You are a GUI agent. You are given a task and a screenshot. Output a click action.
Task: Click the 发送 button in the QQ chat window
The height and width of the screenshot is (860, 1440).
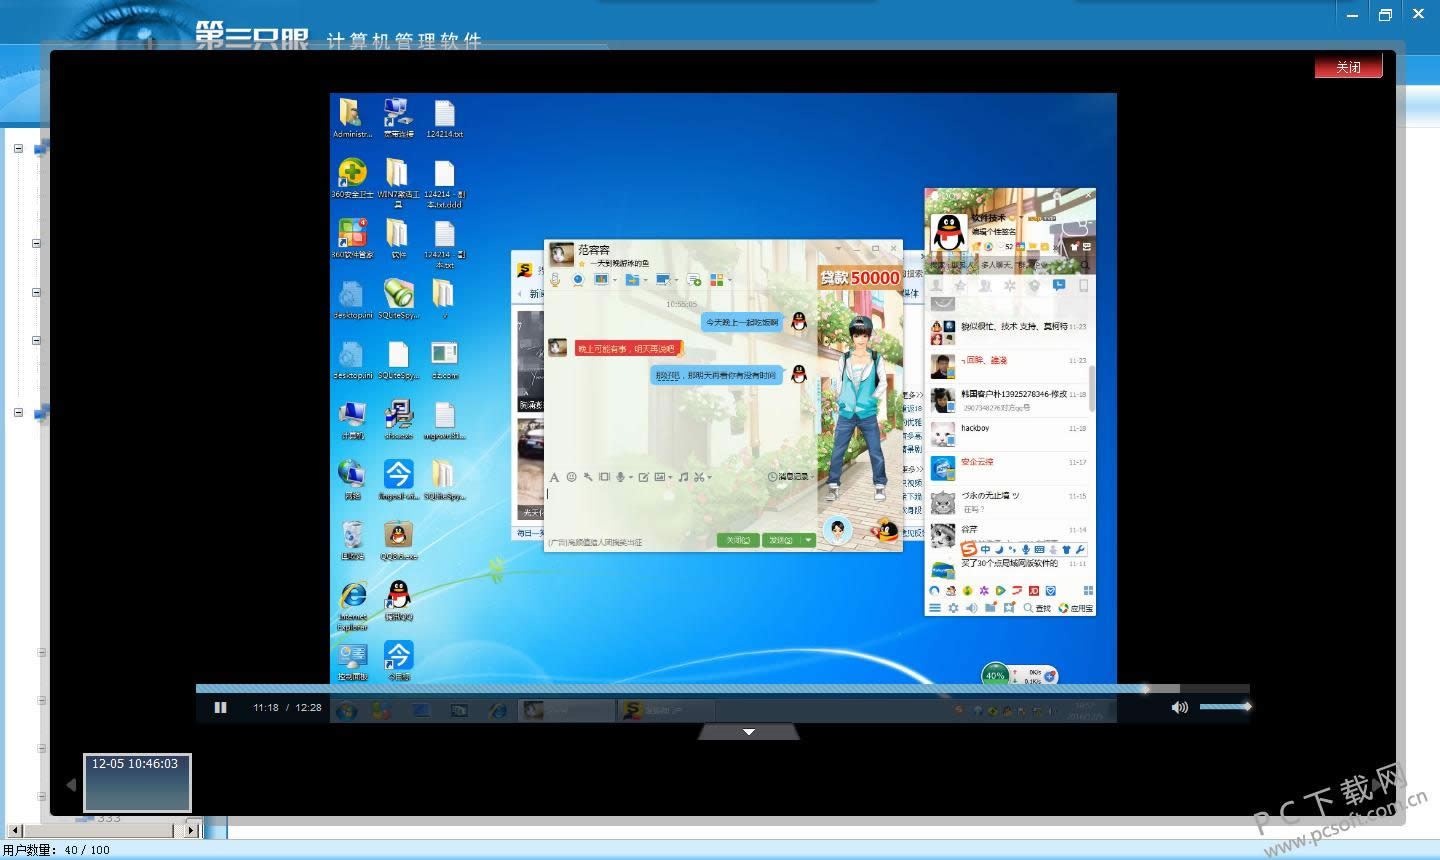tap(782, 540)
